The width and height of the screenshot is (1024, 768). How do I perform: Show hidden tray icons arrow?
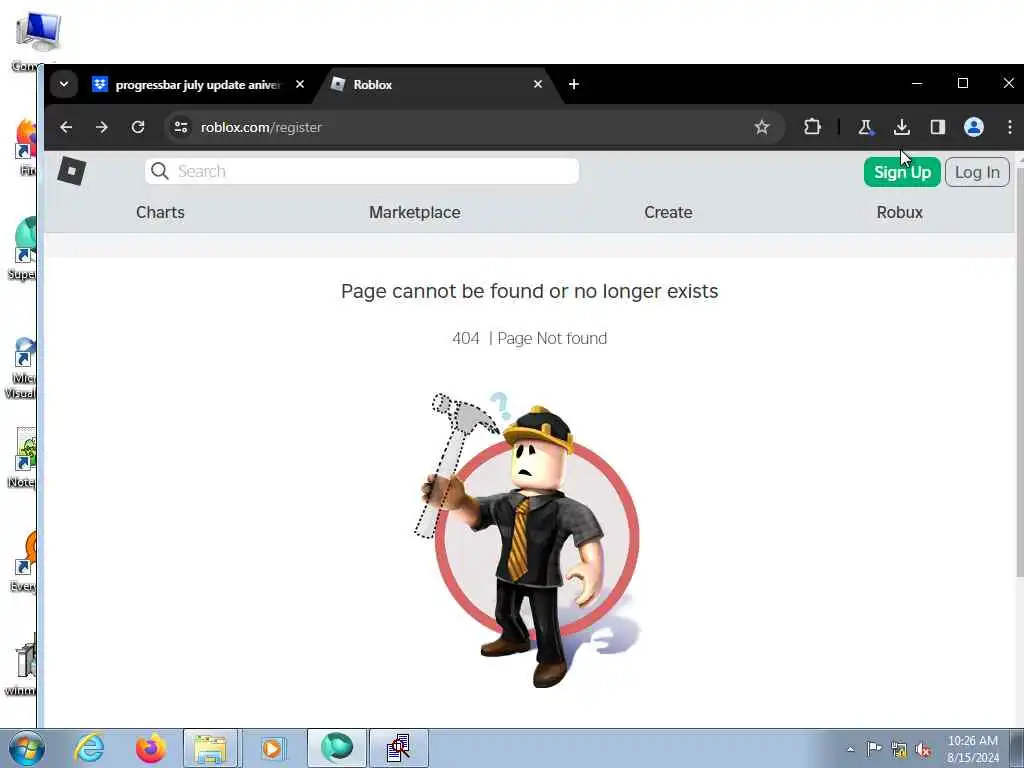point(850,750)
